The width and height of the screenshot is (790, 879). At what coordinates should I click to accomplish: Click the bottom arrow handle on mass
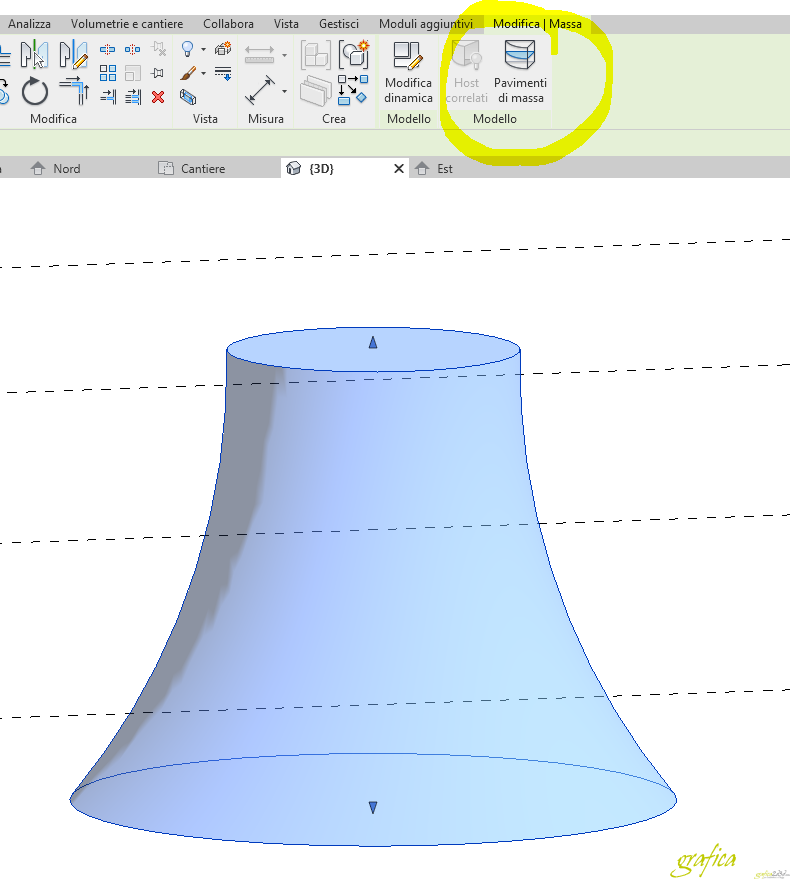click(373, 807)
